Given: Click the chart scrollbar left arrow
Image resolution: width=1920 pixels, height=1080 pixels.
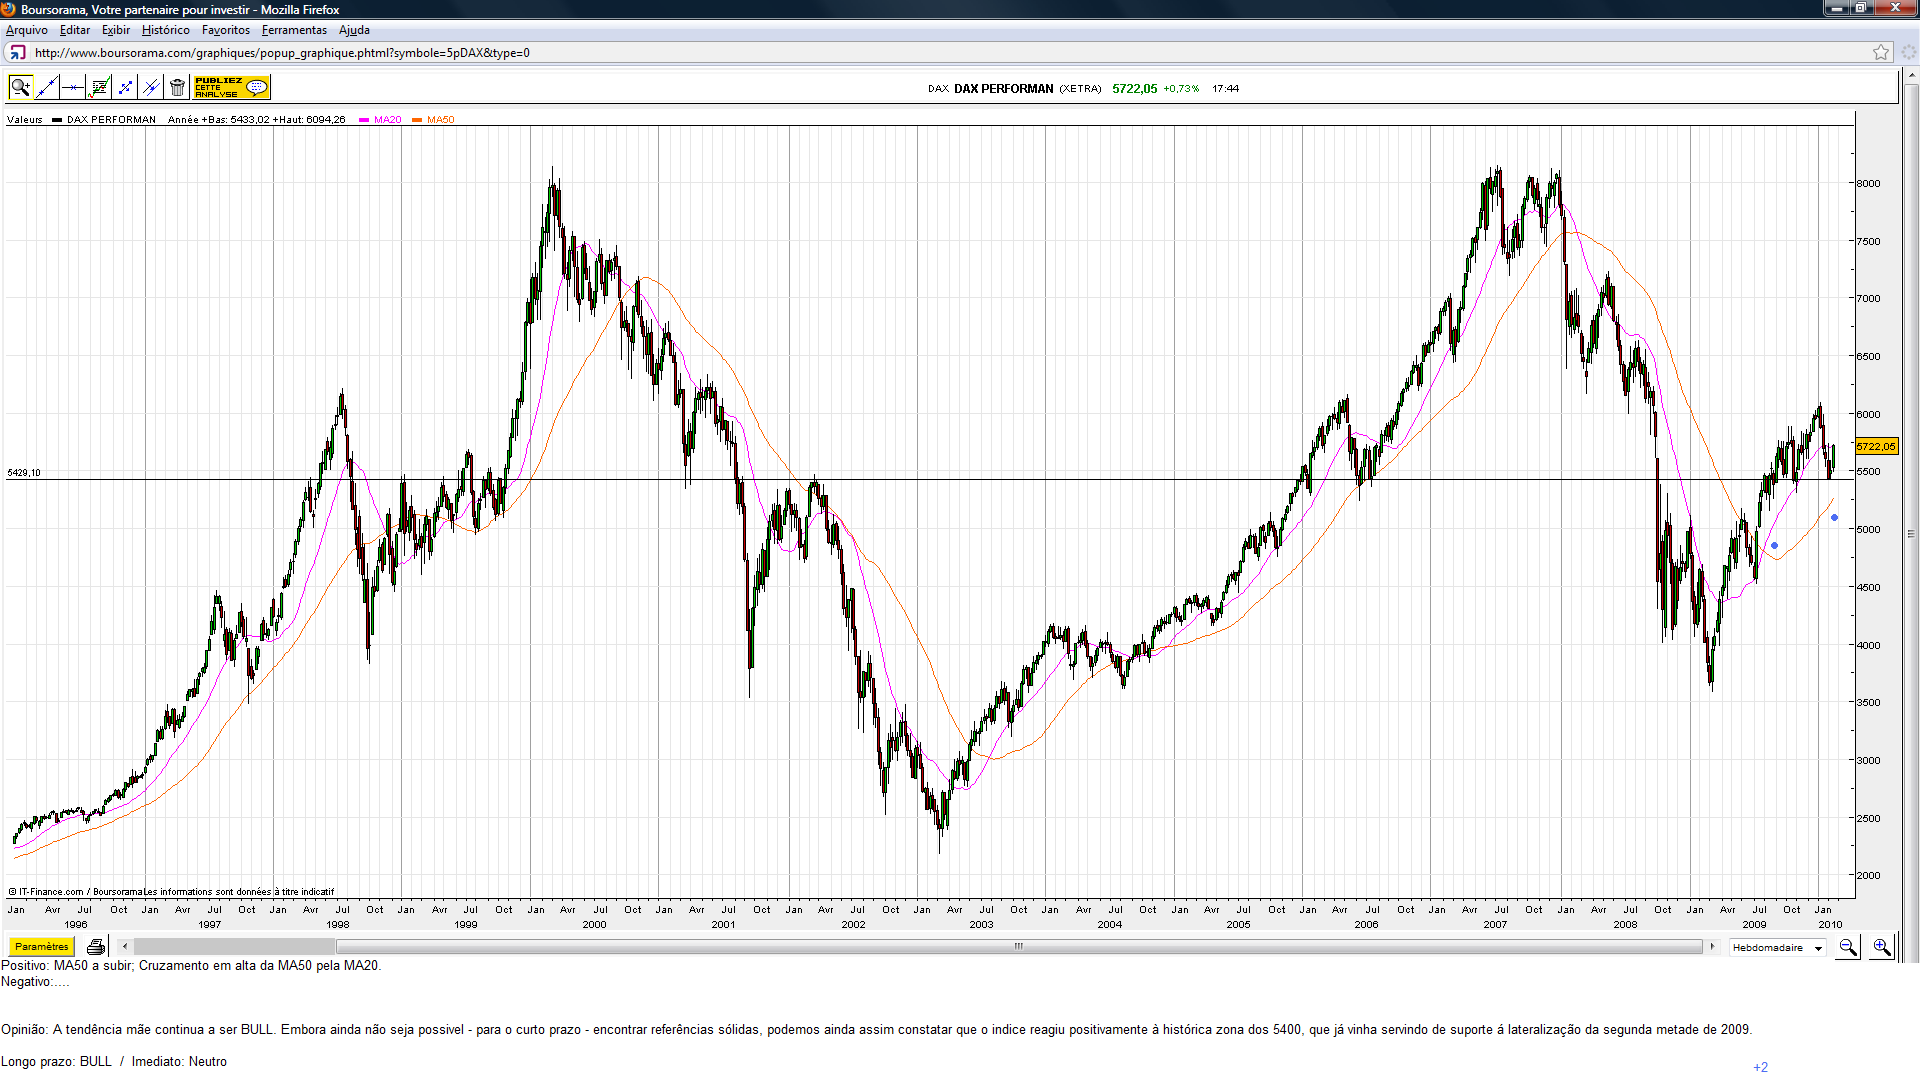Looking at the screenshot, I should tap(125, 946).
